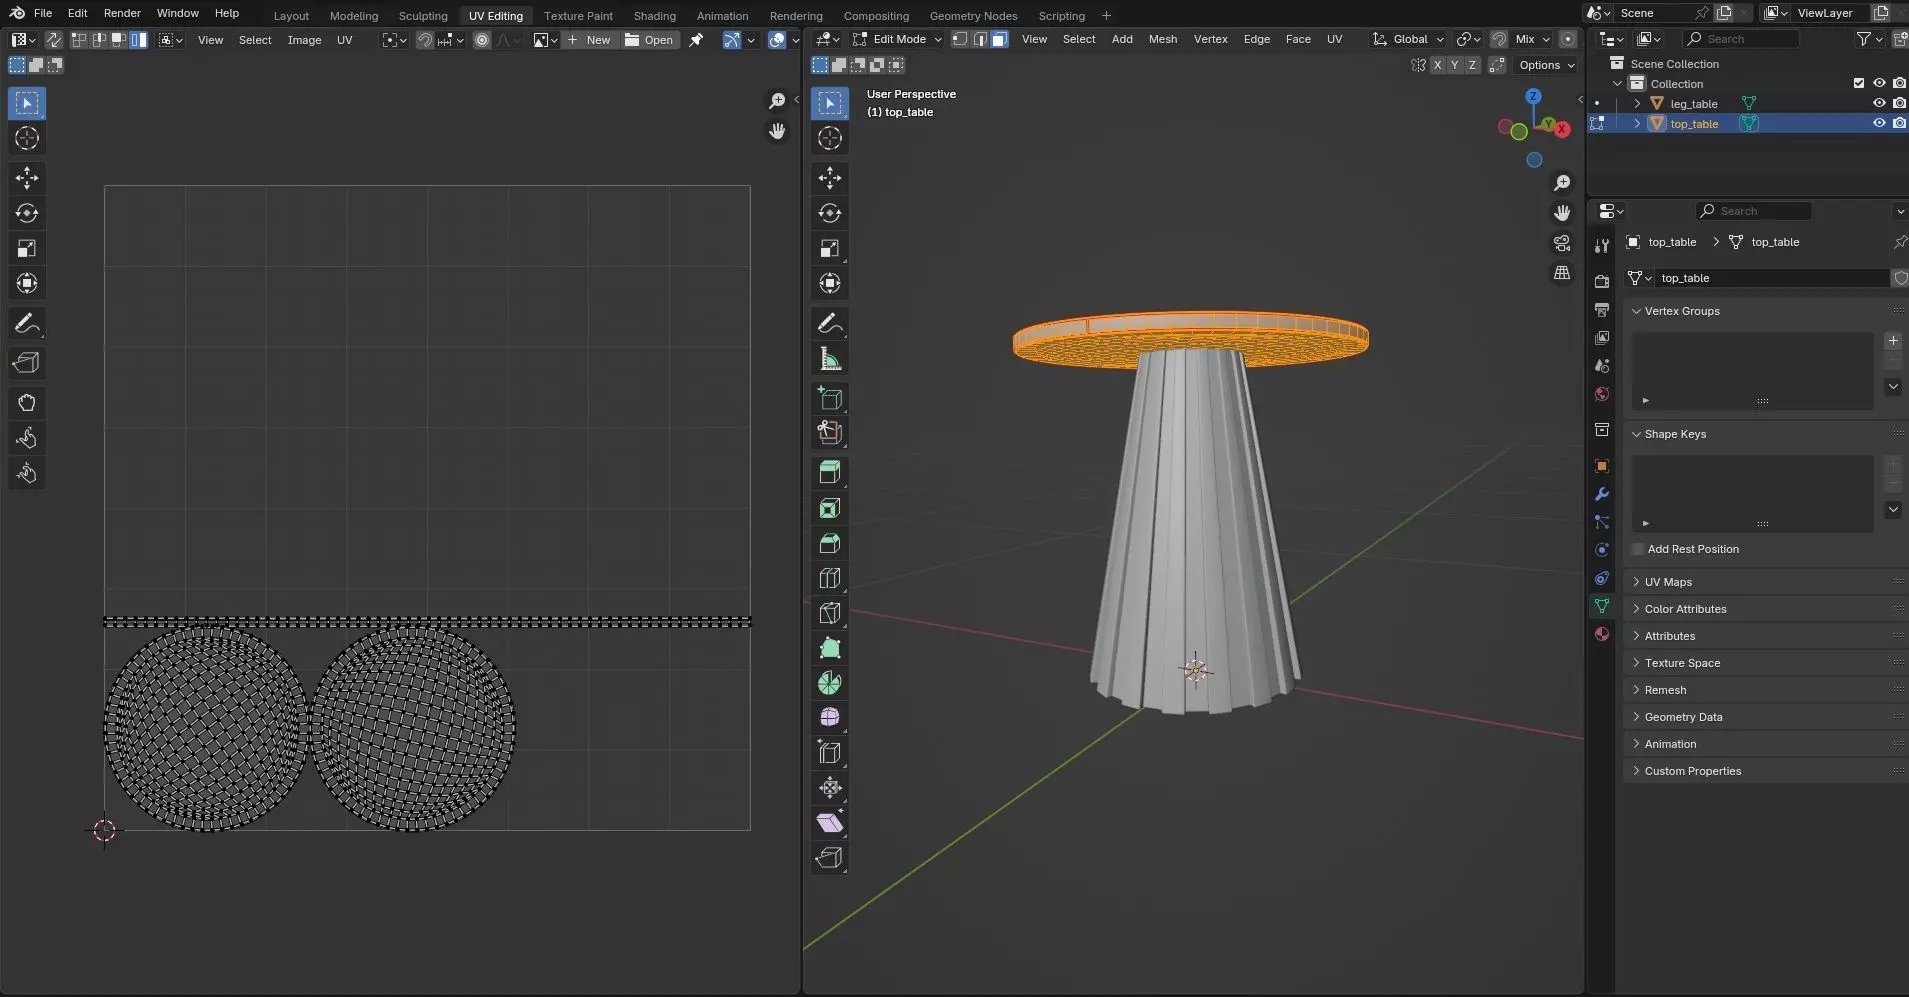Viewport: 1909px width, 997px height.
Task: Open the Texture Paint workspace
Action: tap(578, 15)
